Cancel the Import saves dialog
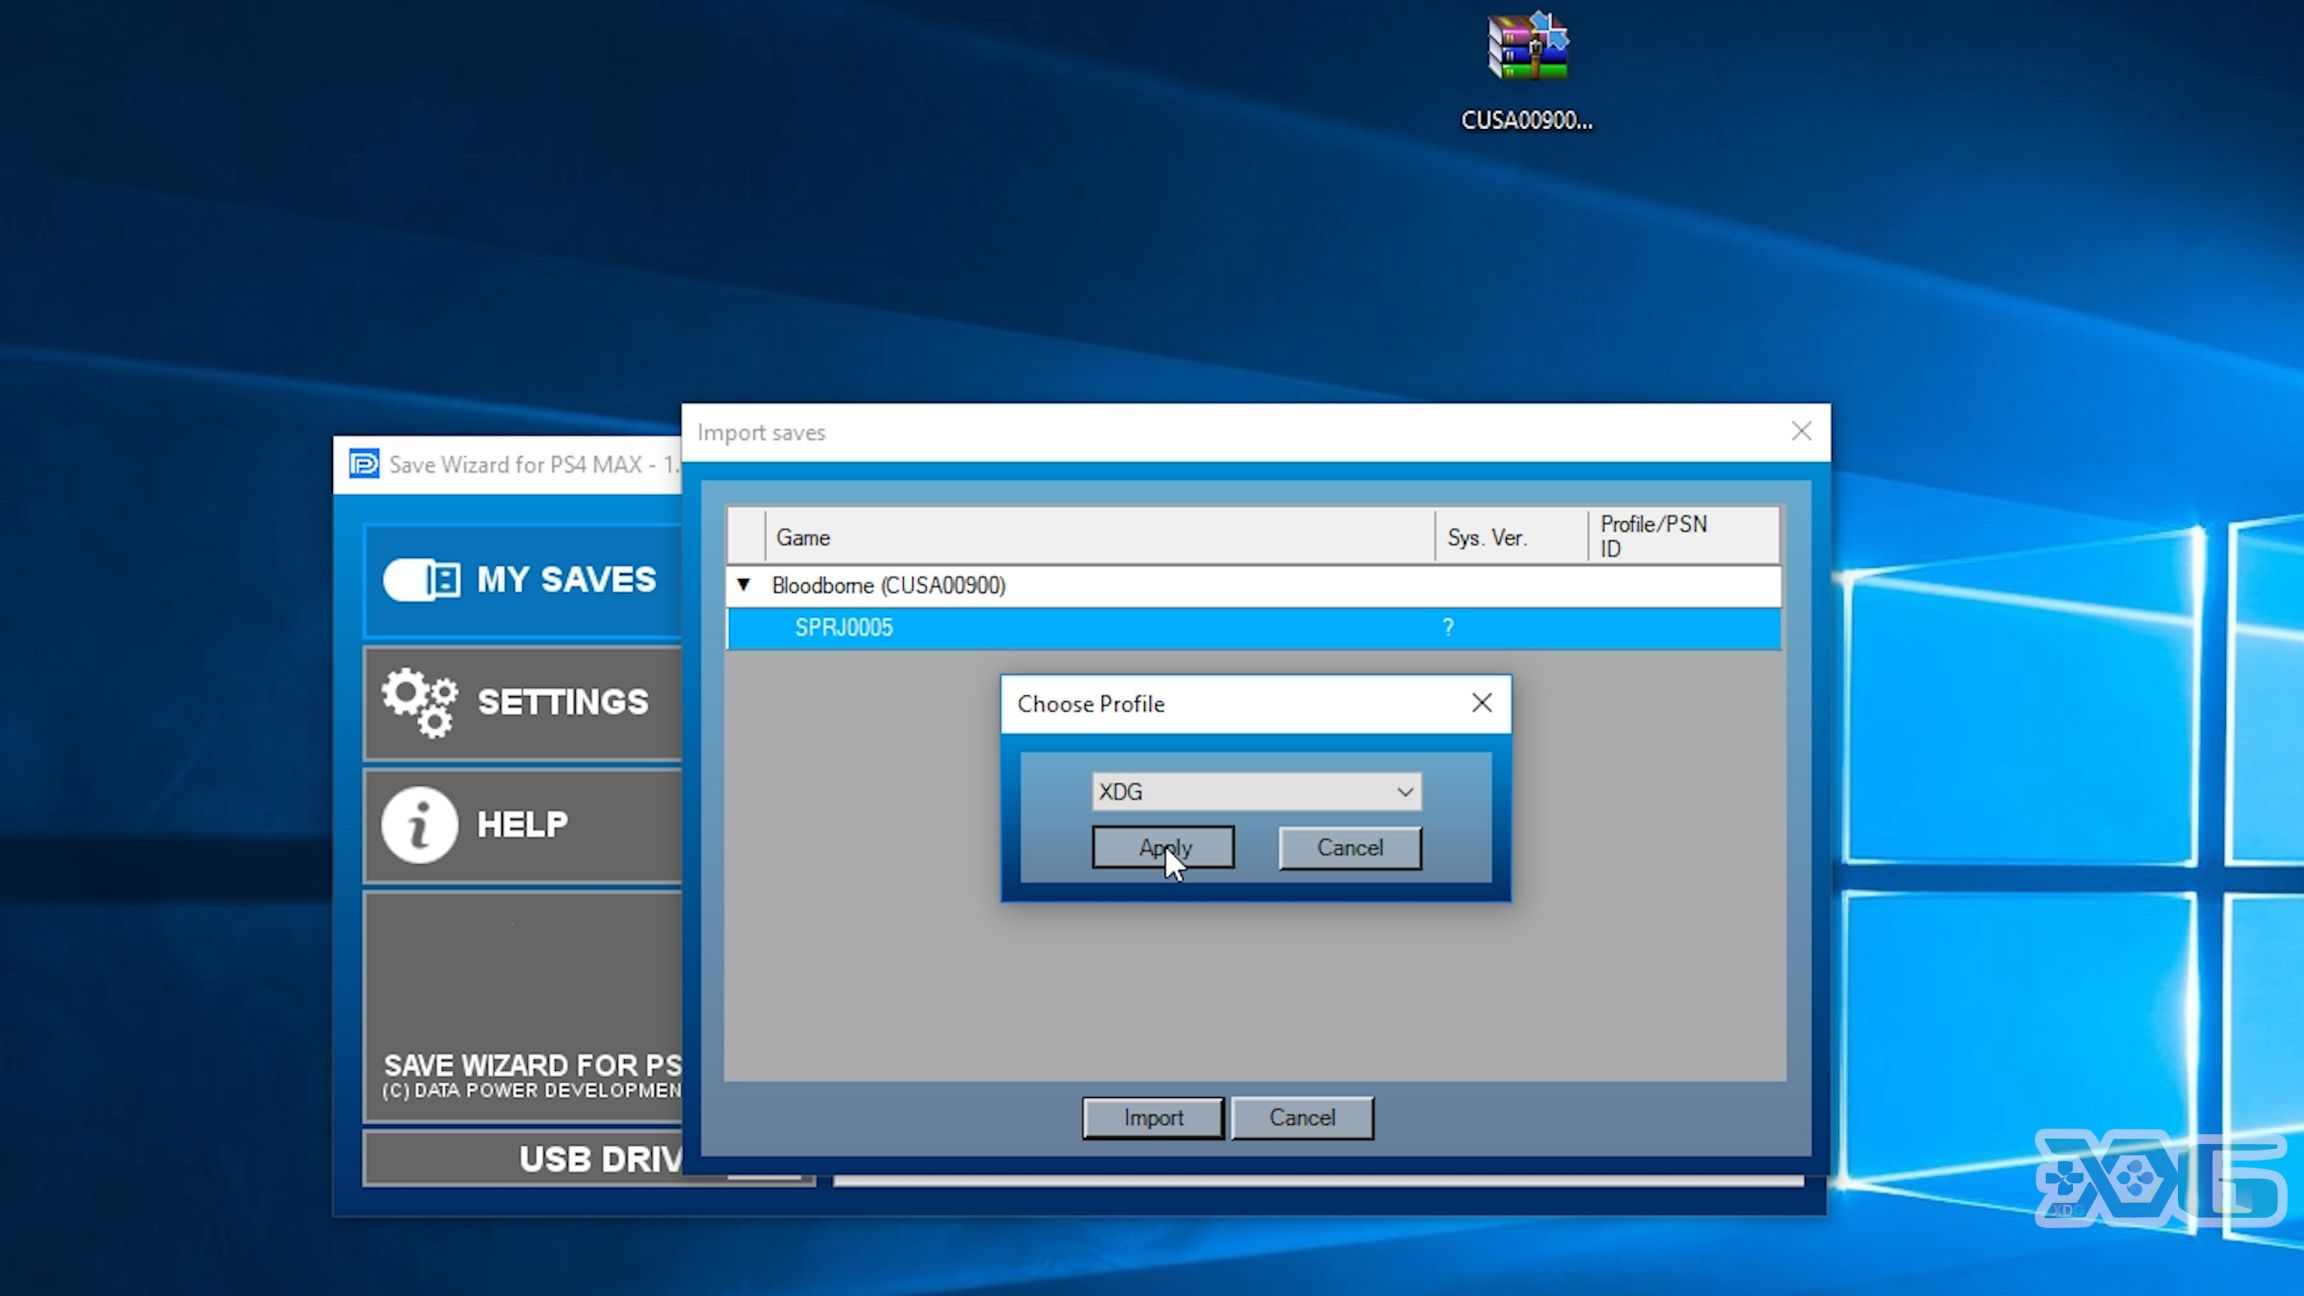Viewport: 2304px width, 1296px height. click(x=1302, y=1117)
